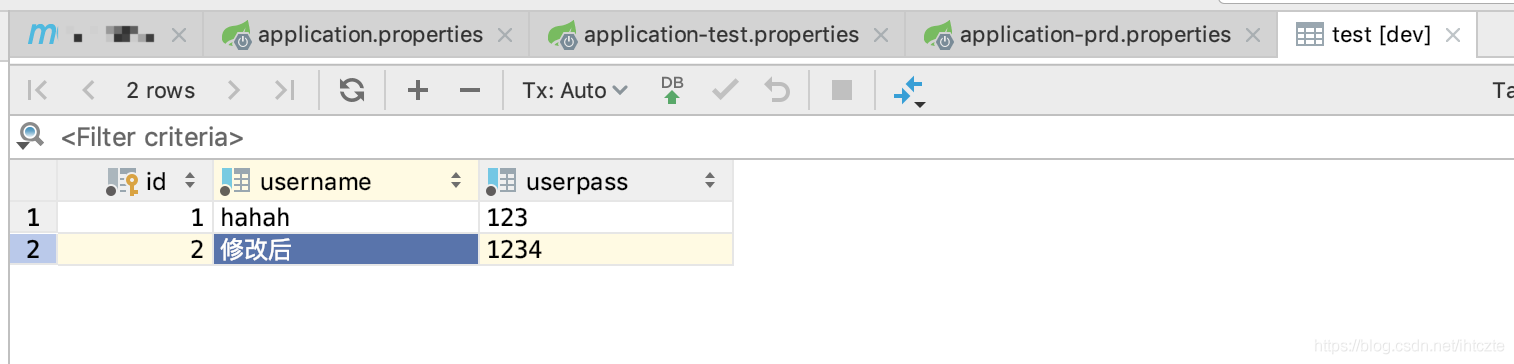Image resolution: width=1514 pixels, height=364 pixels.
Task: Click the Reload Page refresh icon
Action: 351,90
